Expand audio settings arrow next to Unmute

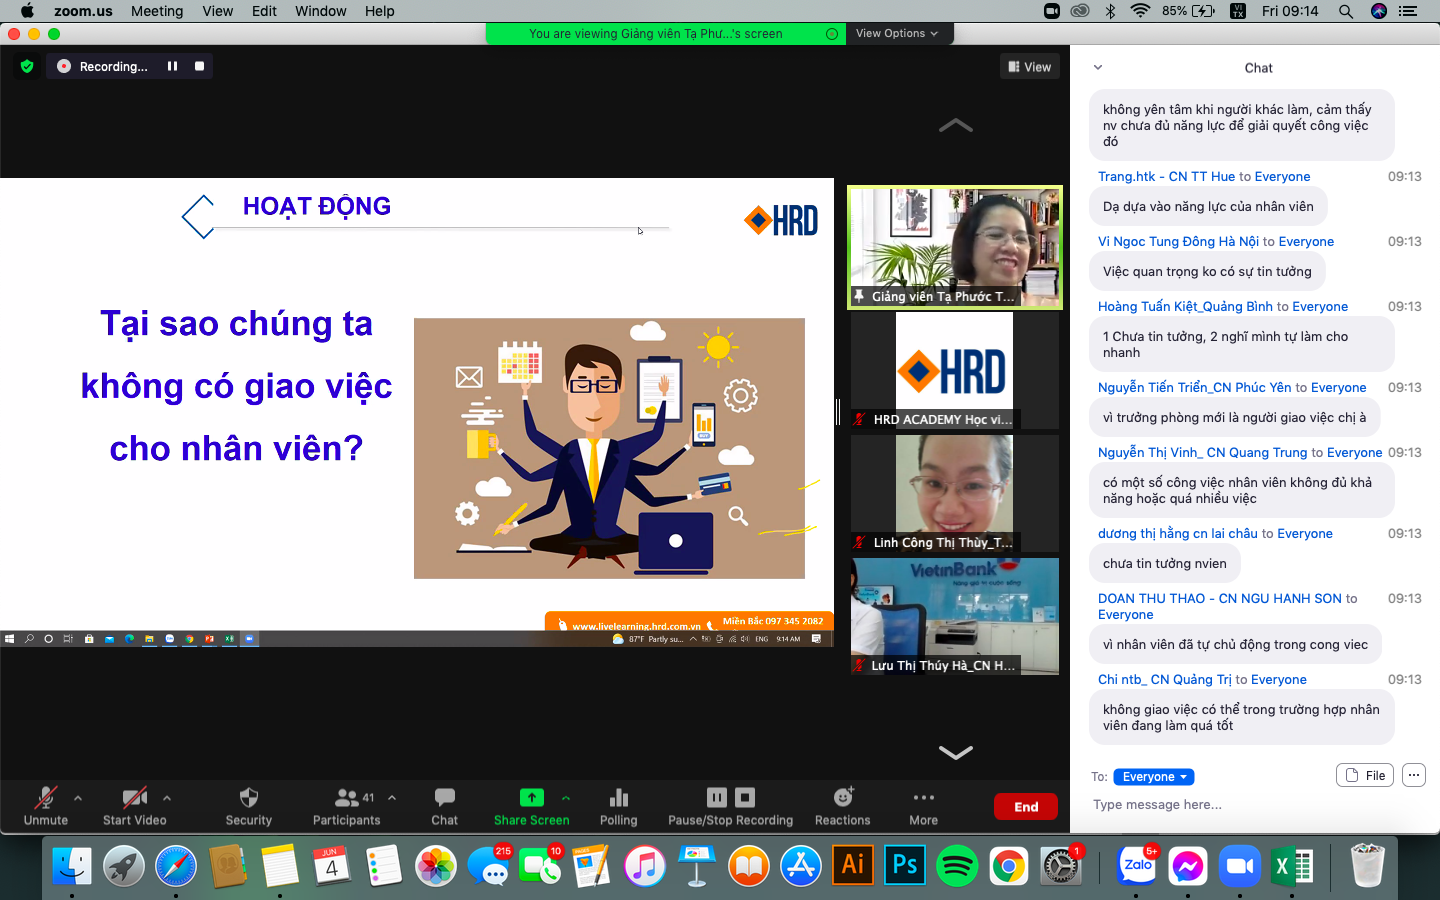point(78,798)
